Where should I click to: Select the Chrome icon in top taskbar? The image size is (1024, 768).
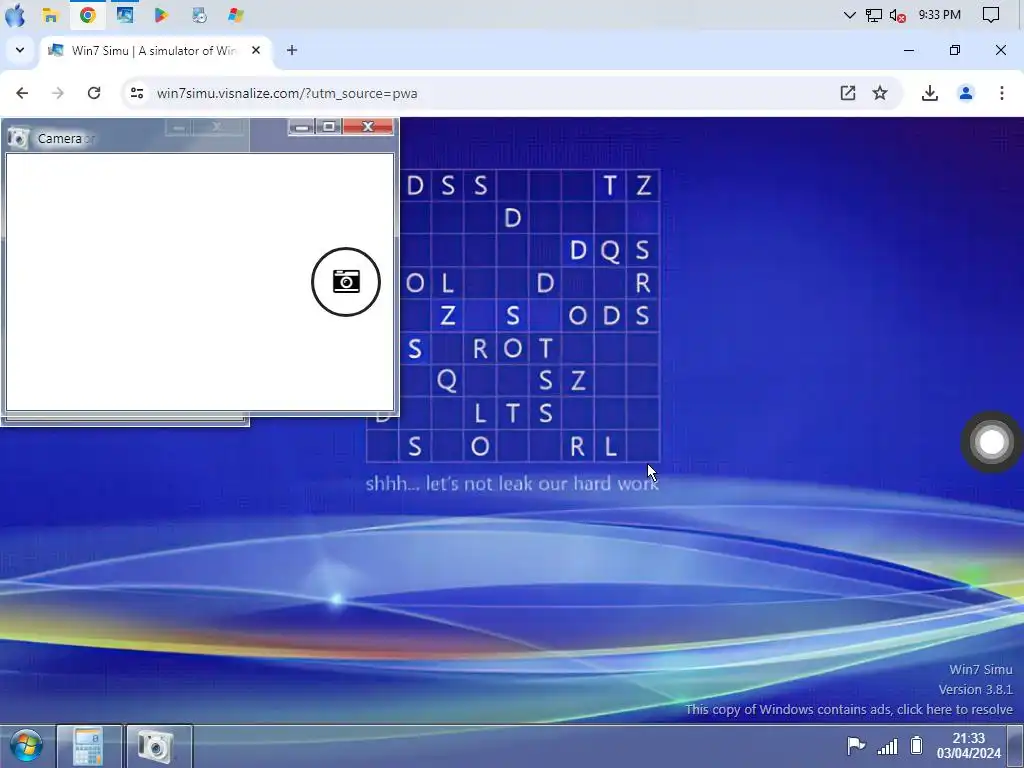[88, 15]
